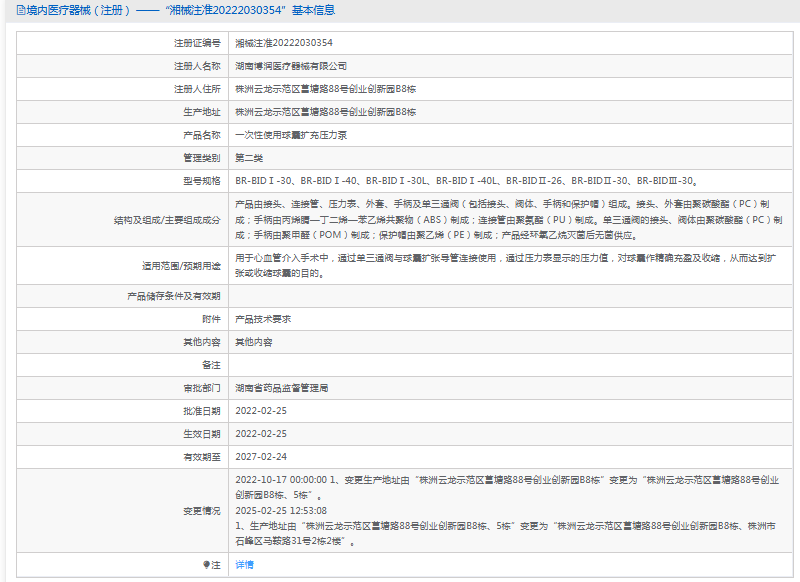Click approving department 湖南省药品监督管理局
Image resolution: width=800 pixels, height=582 pixels.
click(282, 388)
